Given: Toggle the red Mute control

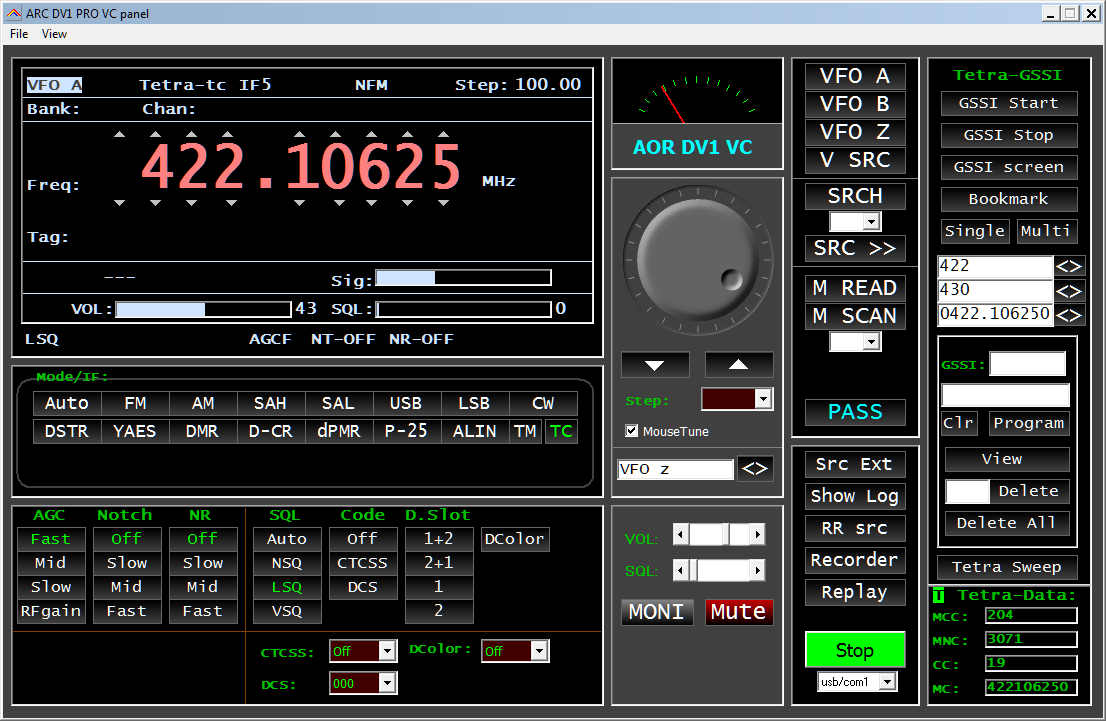Looking at the screenshot, I should [x=739, y=611].
